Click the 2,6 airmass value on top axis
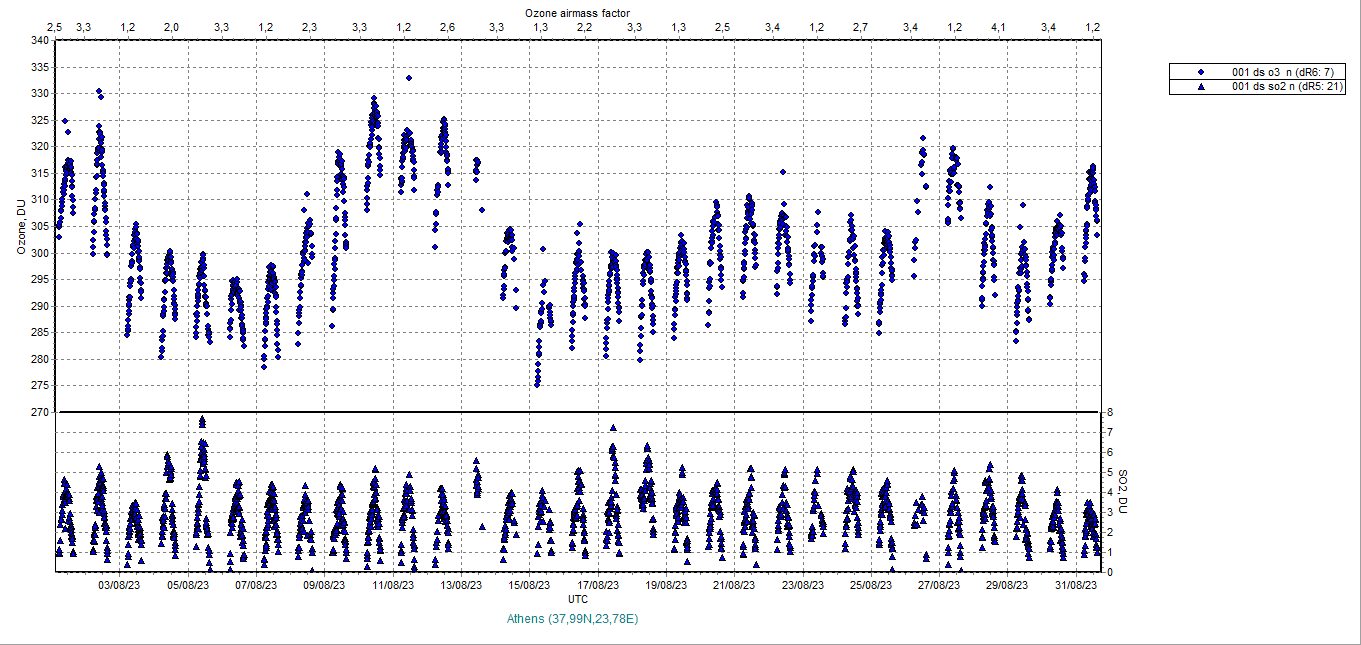 447,26
